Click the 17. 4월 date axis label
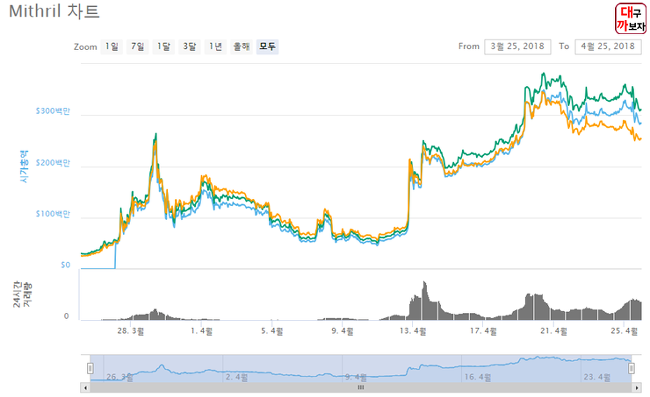The image size is (650, 397). [x=483, y=331]
